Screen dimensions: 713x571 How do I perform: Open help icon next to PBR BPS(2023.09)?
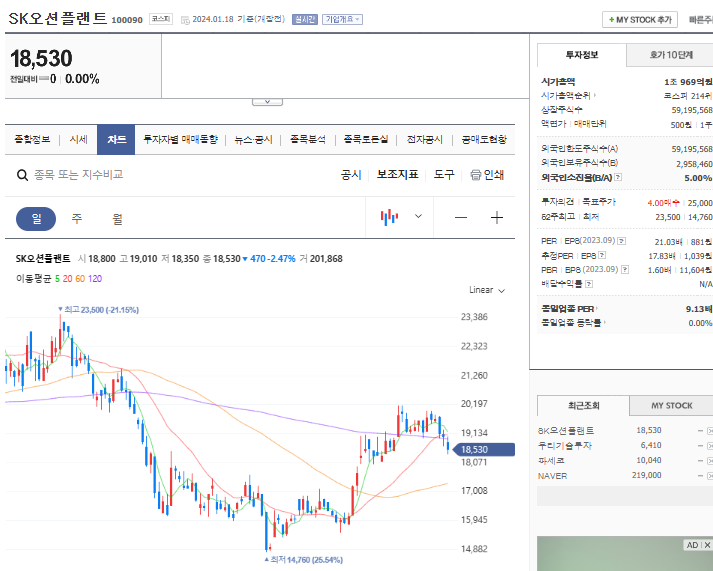point(625,270)
